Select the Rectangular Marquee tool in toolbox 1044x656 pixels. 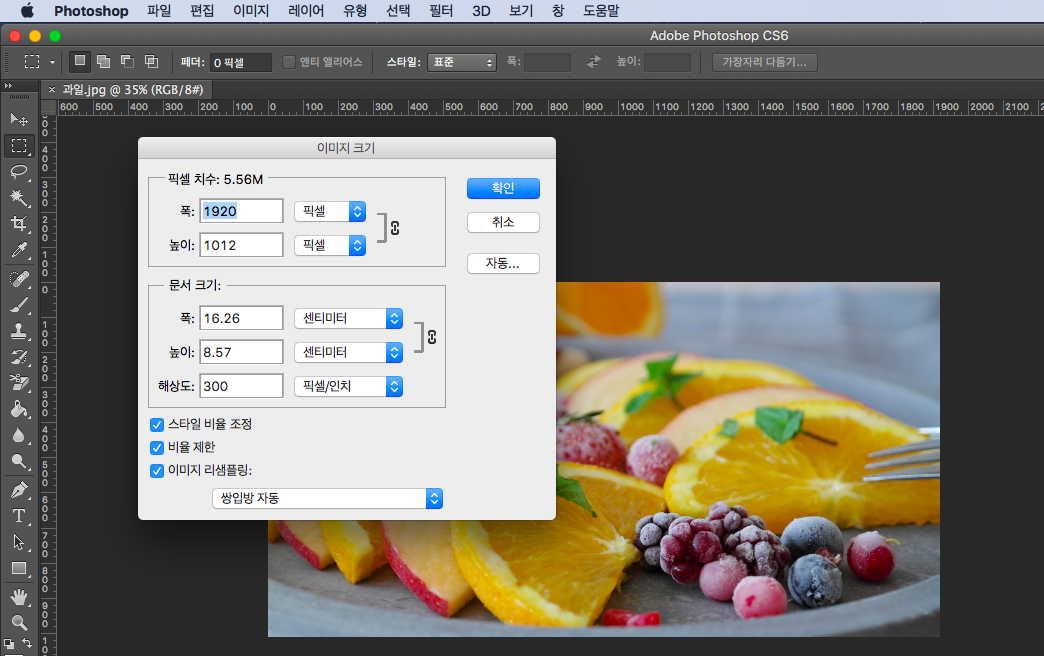pos(19,146)
